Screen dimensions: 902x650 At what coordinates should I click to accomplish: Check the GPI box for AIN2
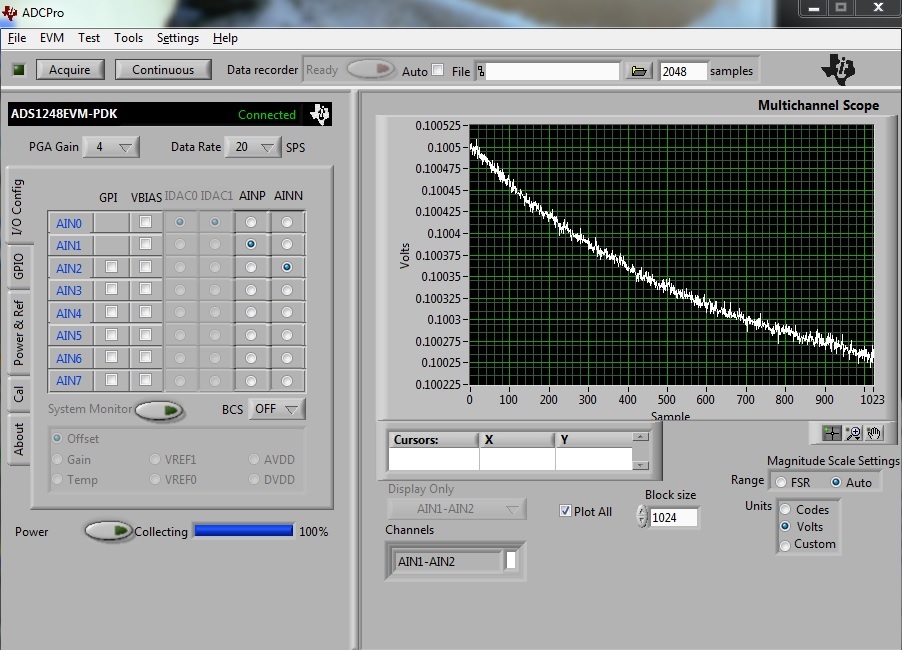click(x=112, y=267)
